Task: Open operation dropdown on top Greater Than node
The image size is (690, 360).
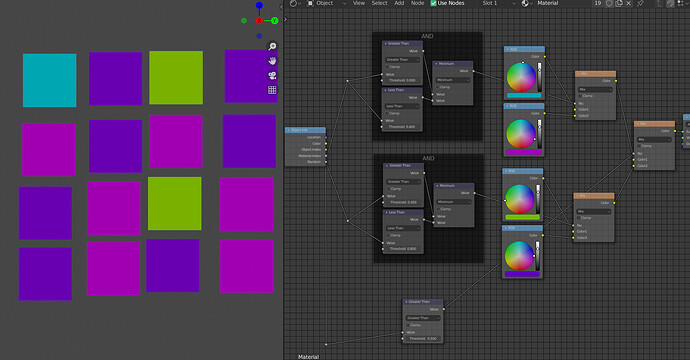Action: [403, 59]
